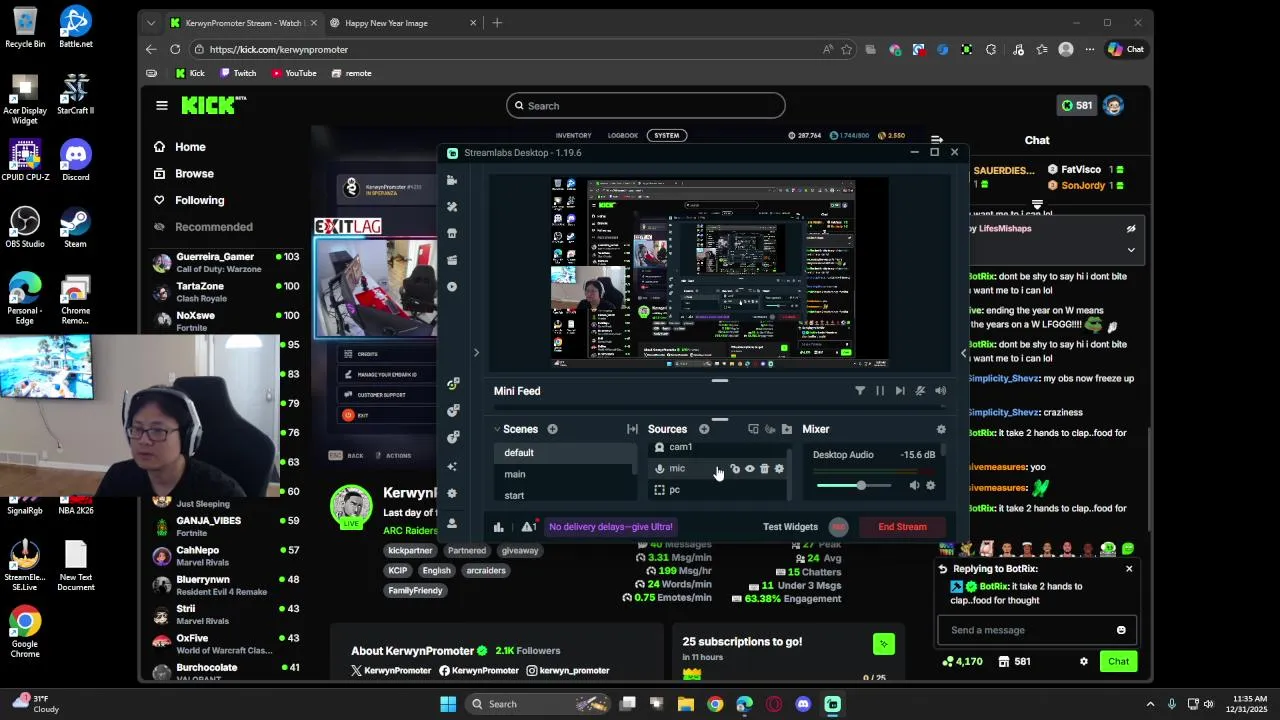The image size is (1280, 720).
Task: Open Guerreira_Gamer recommended channel
Action: click(x=225, y=262)
